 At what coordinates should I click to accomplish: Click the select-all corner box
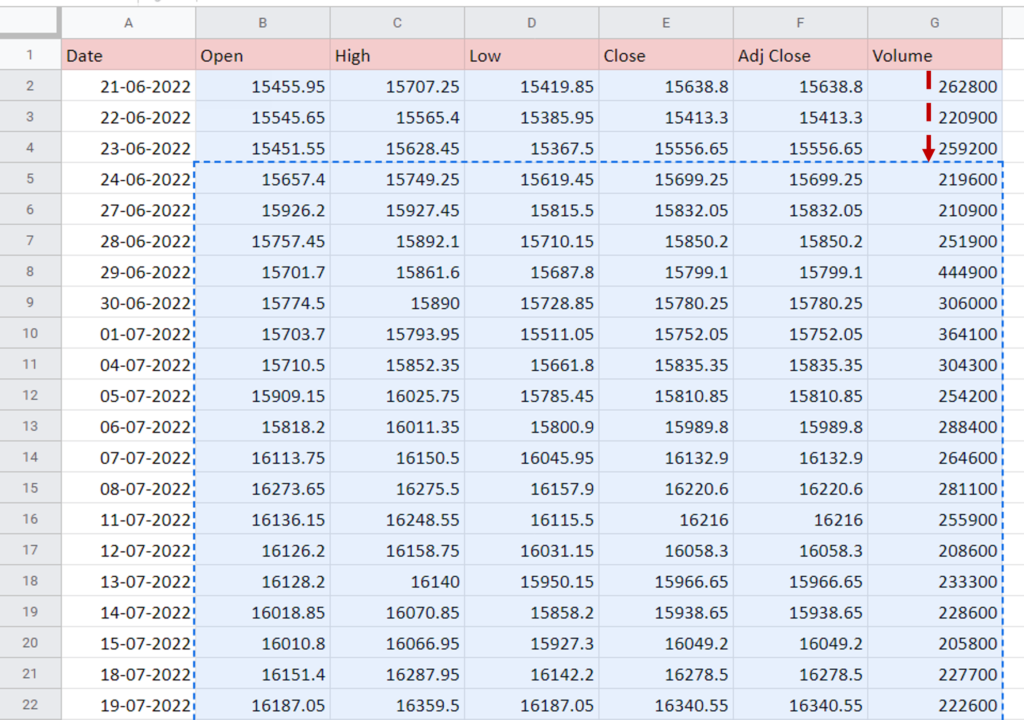29,22
